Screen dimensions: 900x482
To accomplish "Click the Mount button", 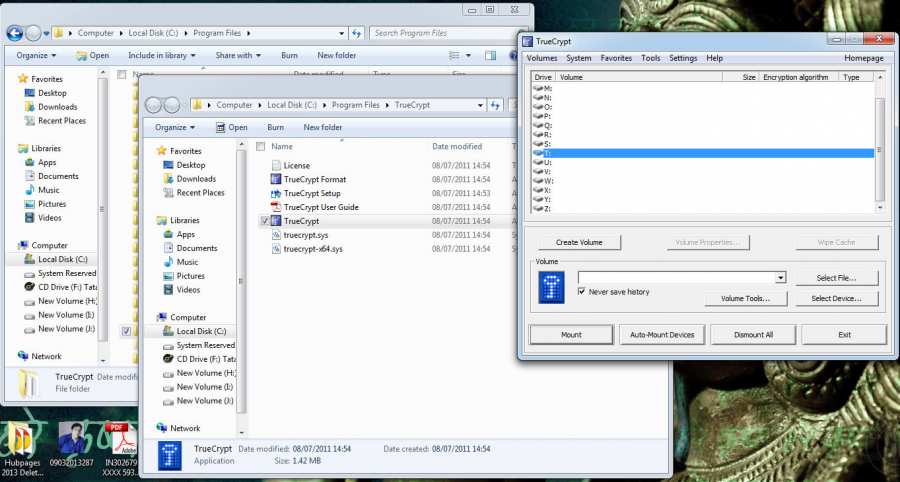I will click(x=571, y=335).
